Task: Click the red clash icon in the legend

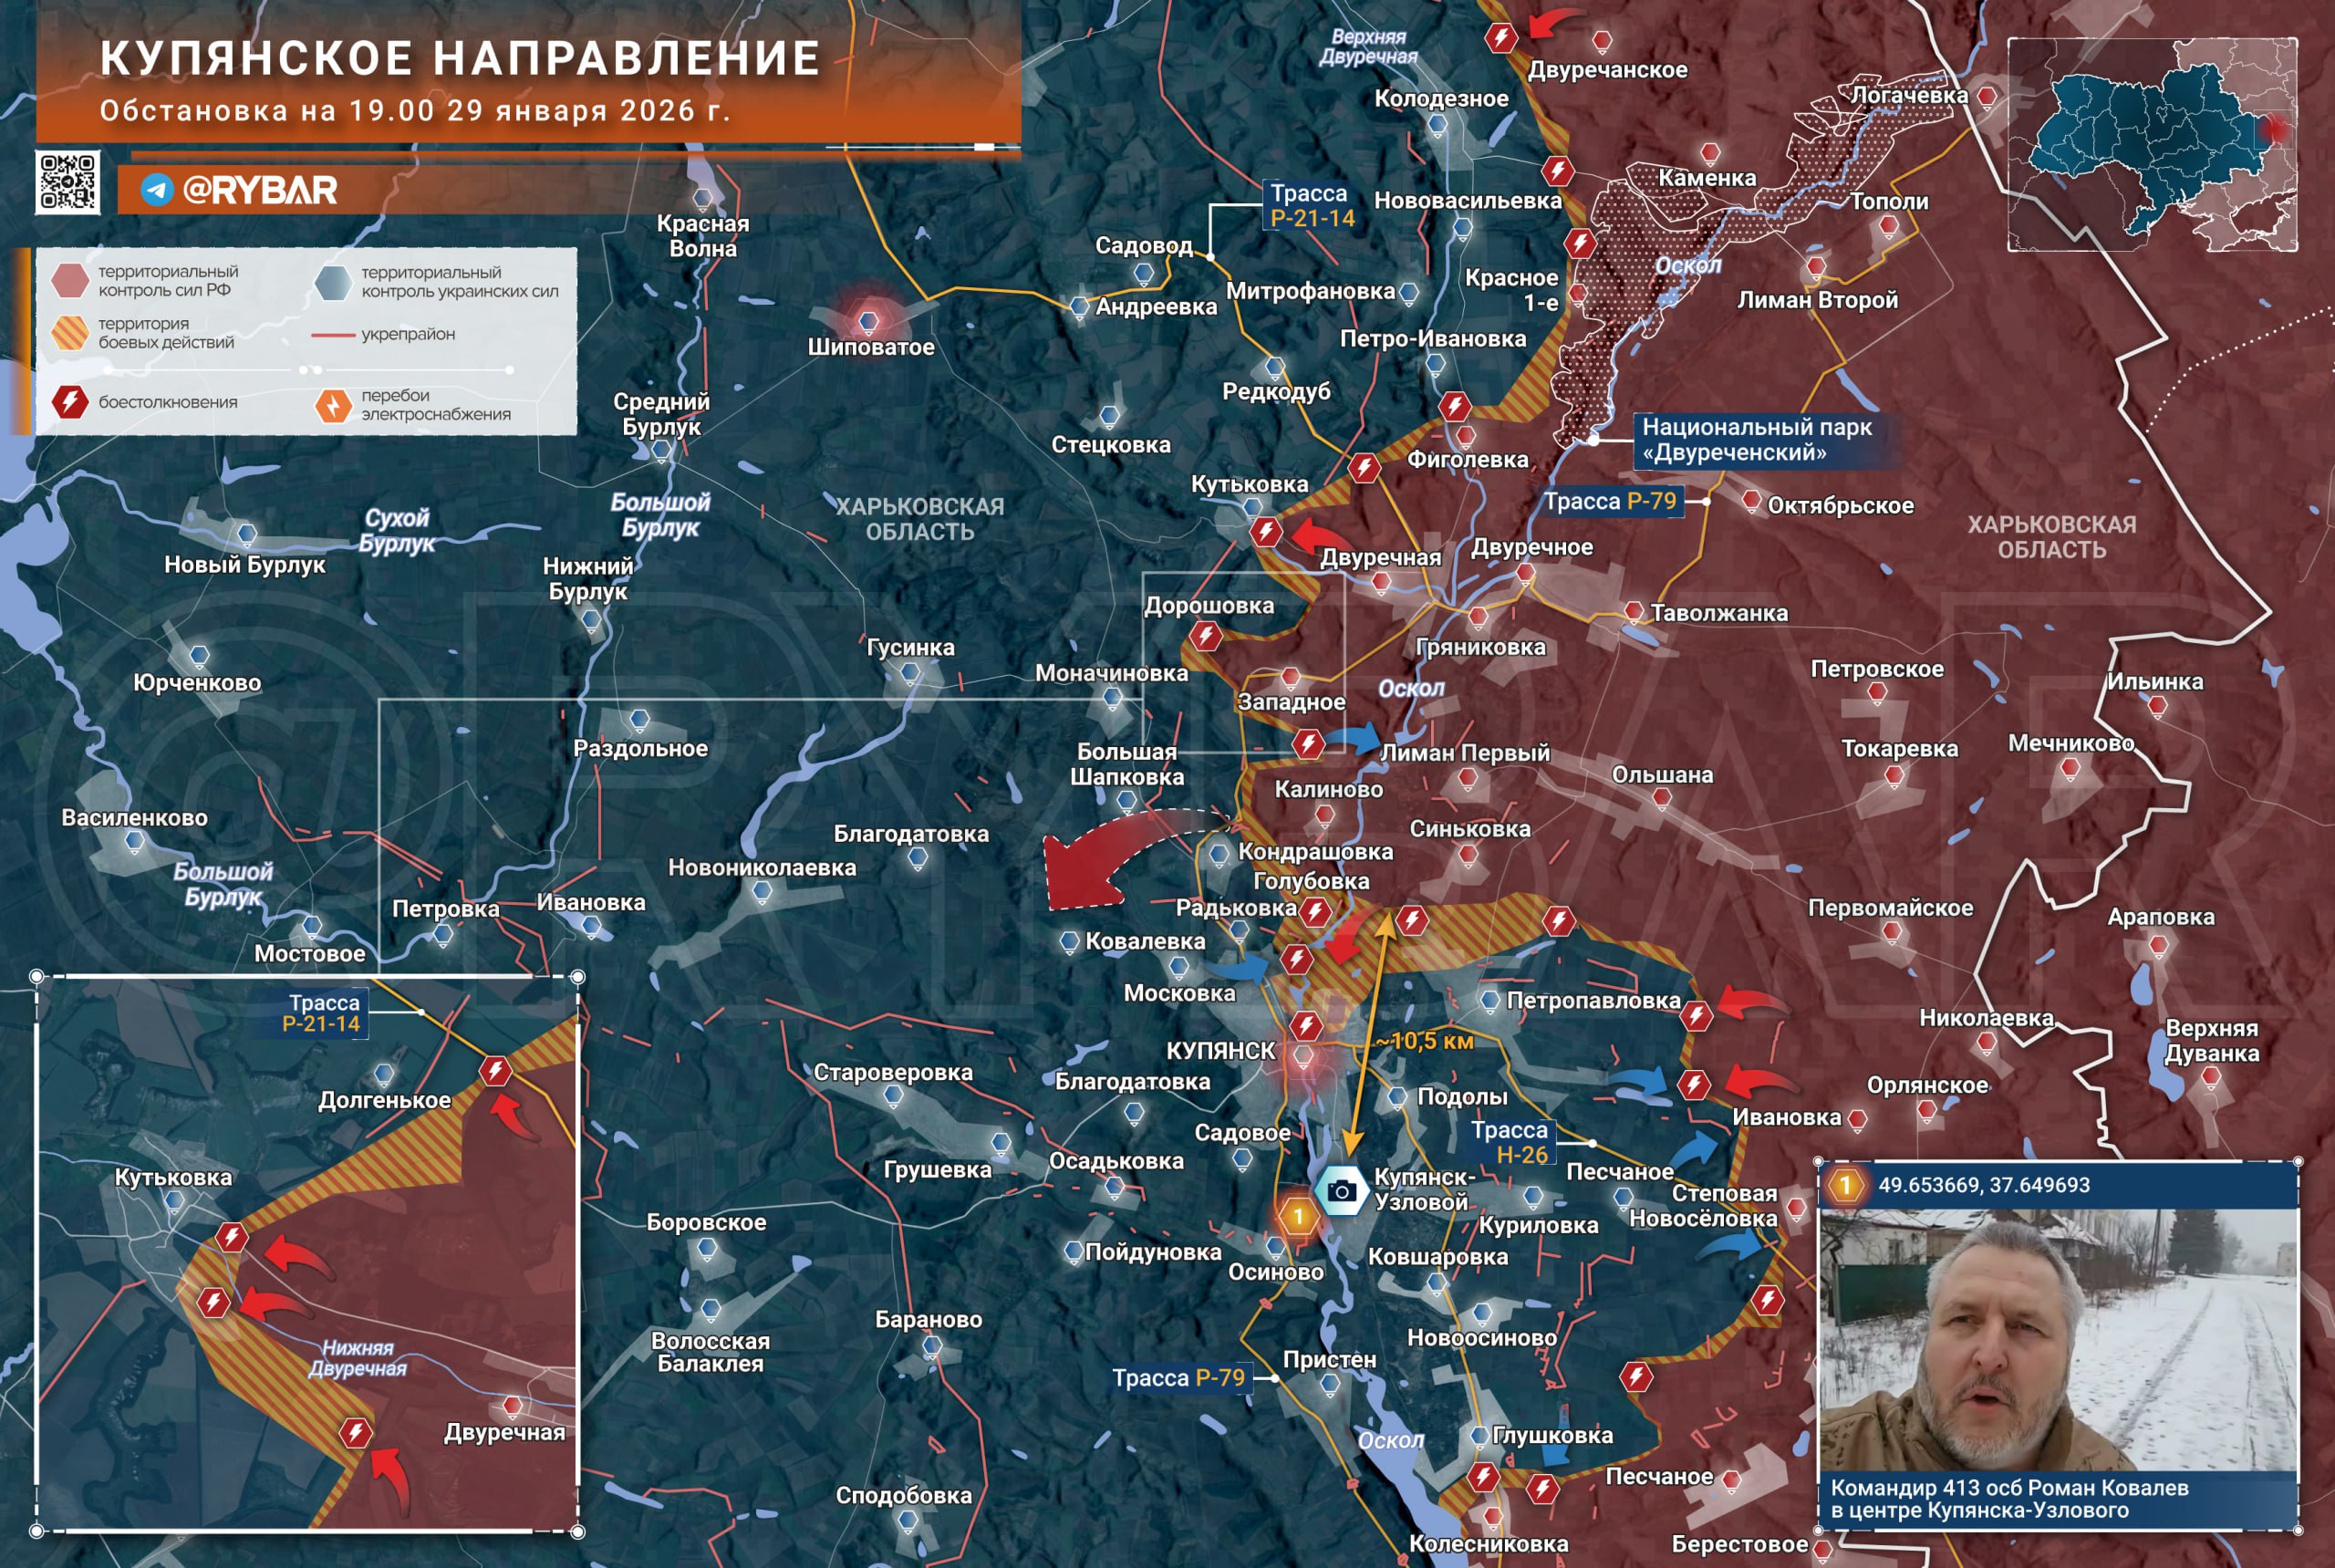Action: click(70, 402)
